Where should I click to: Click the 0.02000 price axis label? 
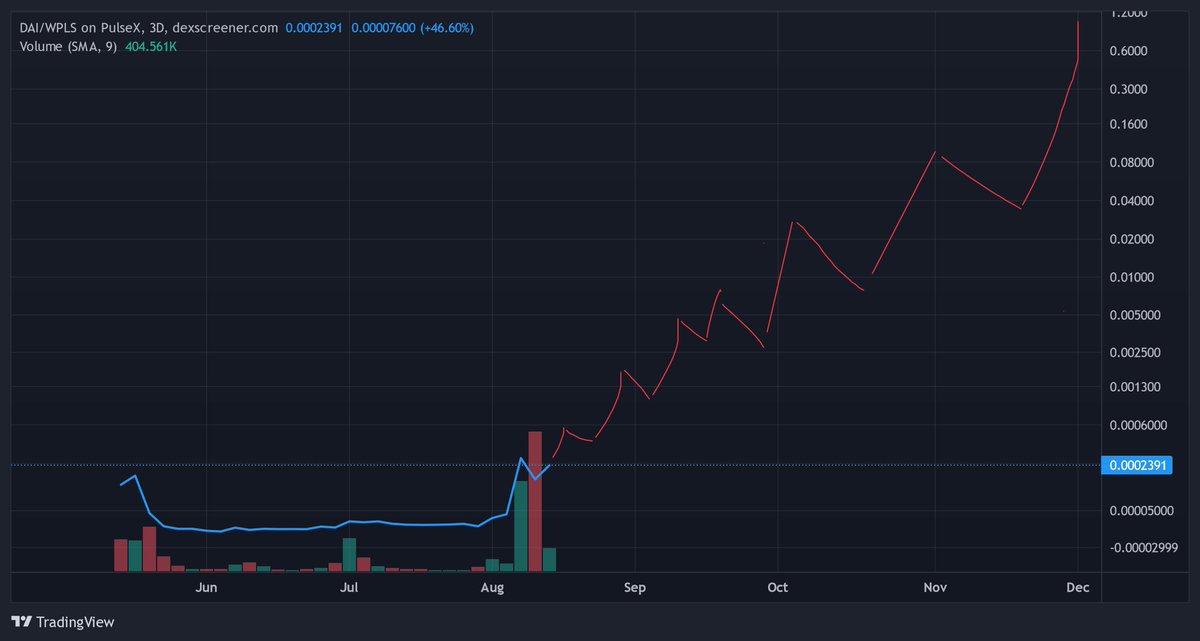1130,239
